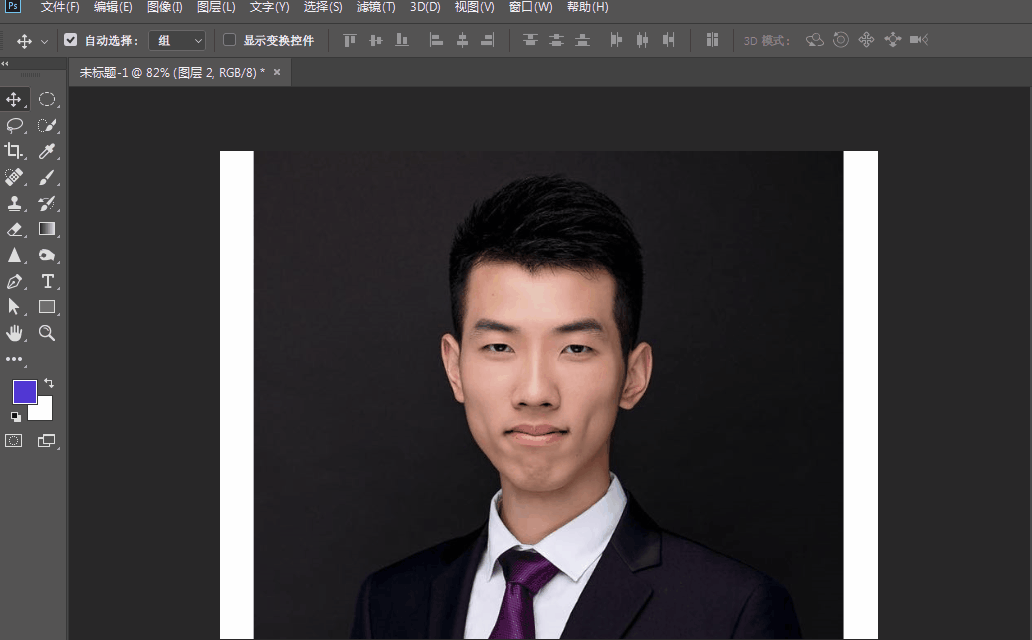Image resolution: width=1032 pixels, height=640 pixels.
Task: Open the 滤镜 menu
Action: pyautogui.click(x=374, y=7)
